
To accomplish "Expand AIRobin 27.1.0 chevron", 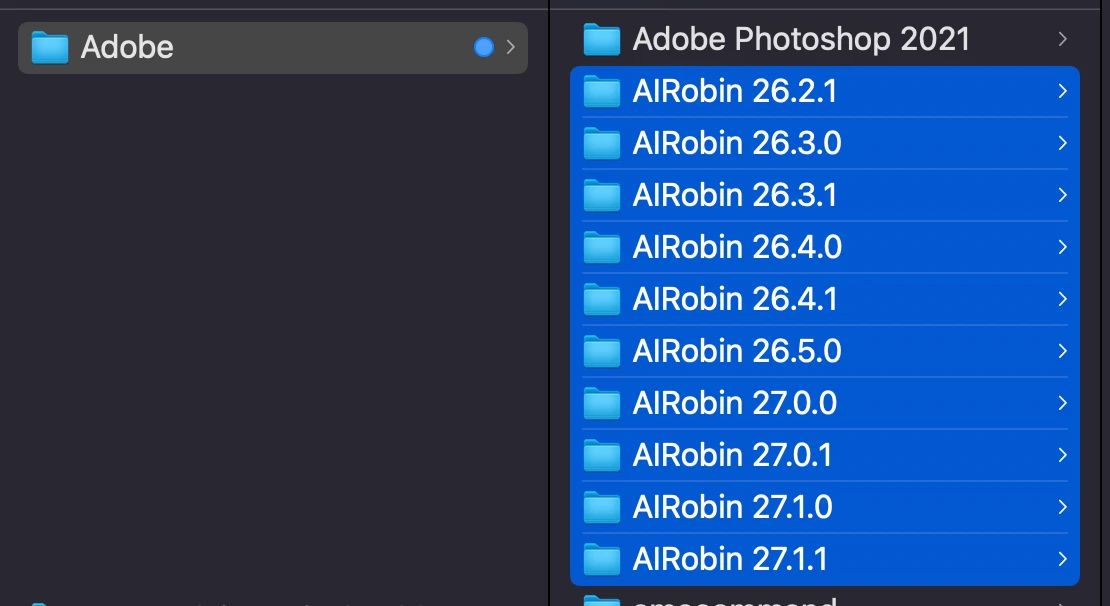I will [1063, 507].
